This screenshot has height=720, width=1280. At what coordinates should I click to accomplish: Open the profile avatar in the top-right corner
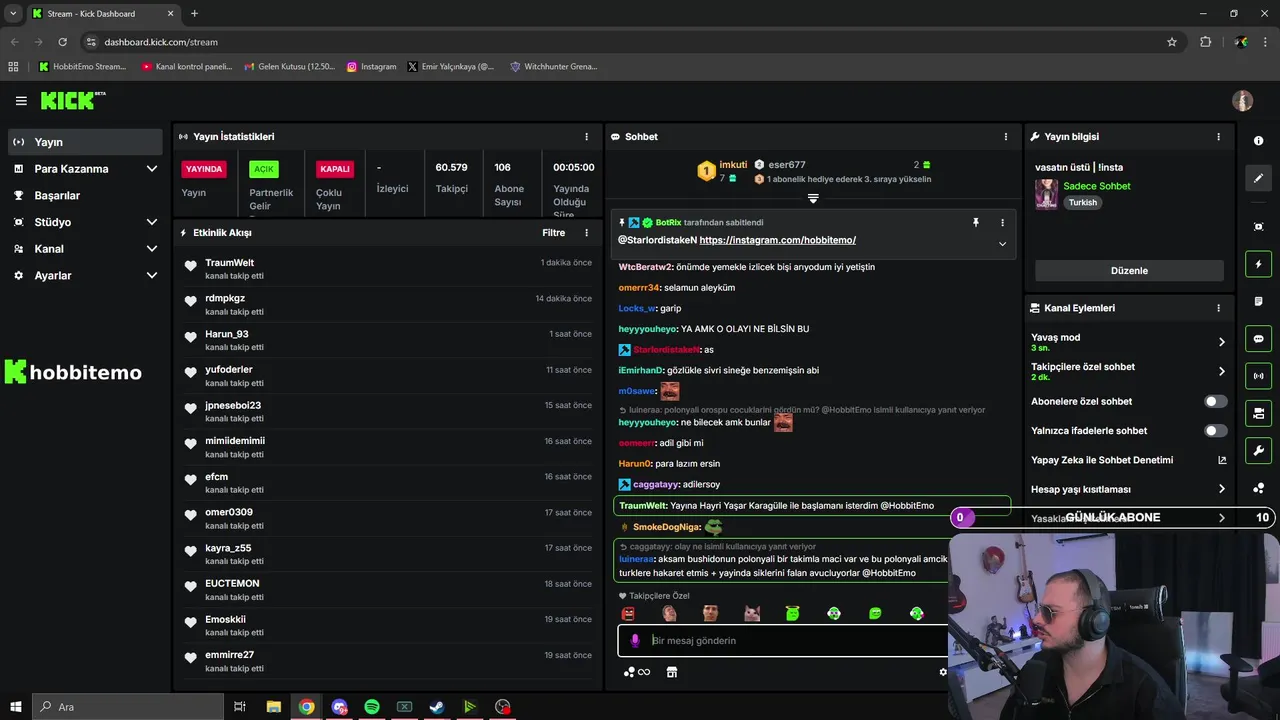[1242, 101]
